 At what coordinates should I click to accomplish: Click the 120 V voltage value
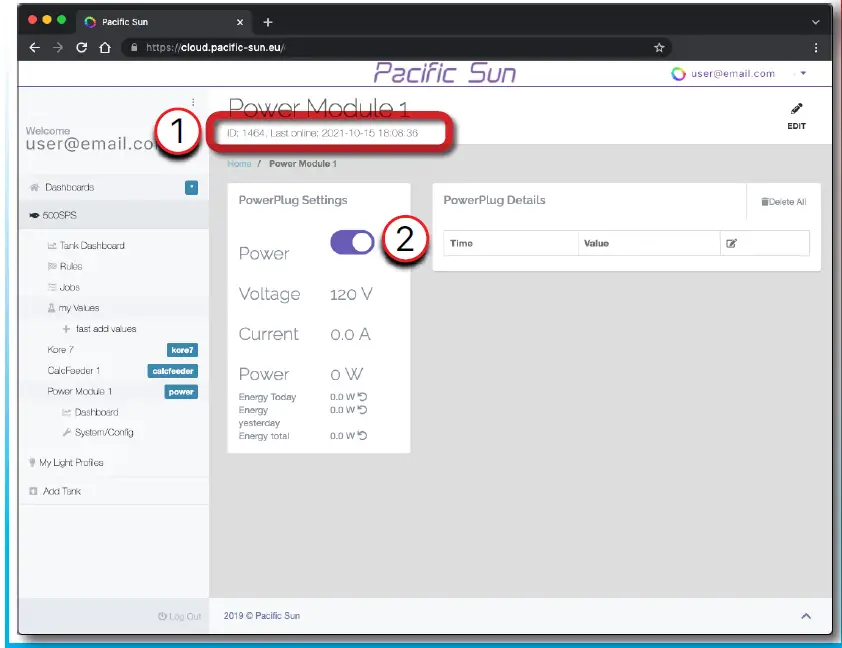351,294
